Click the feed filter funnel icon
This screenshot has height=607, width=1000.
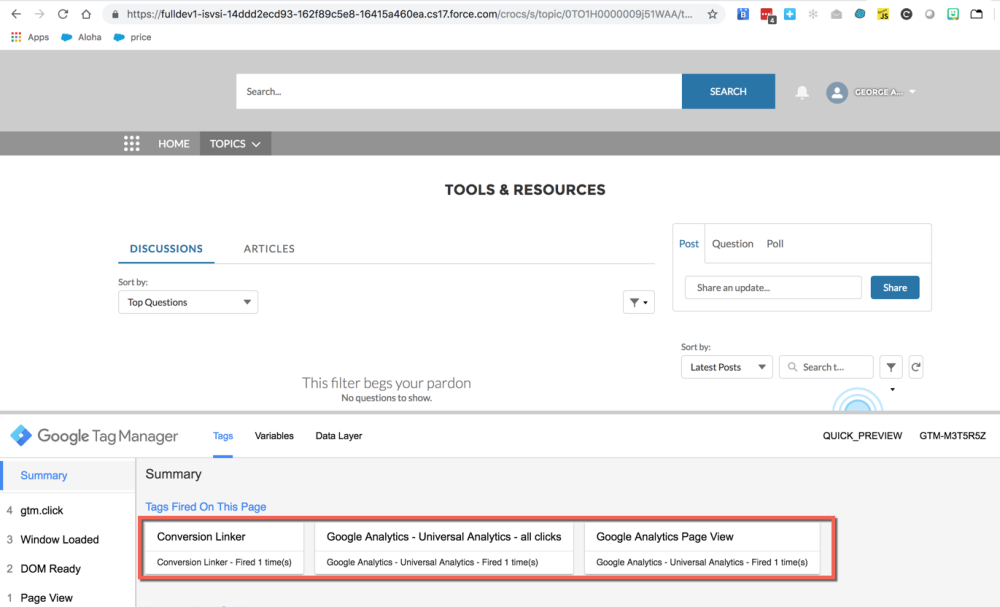coord(891,367)
